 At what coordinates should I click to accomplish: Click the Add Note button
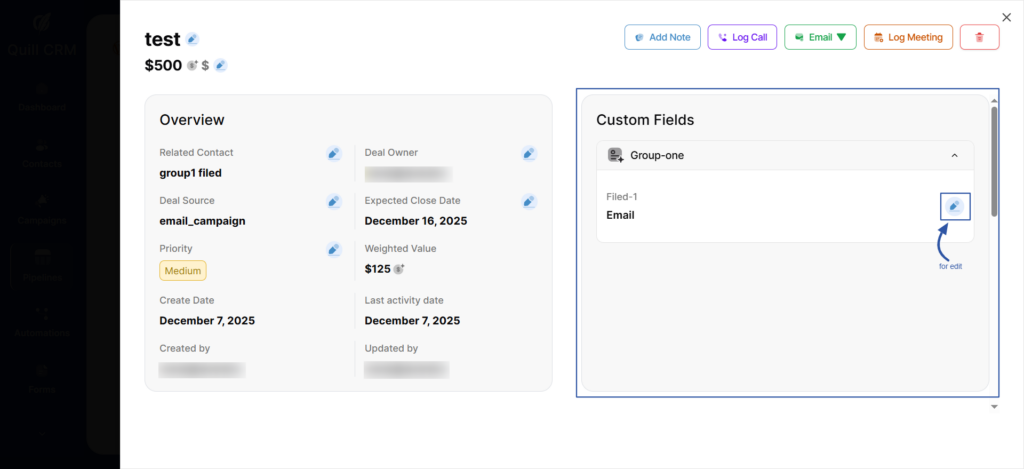662,37
